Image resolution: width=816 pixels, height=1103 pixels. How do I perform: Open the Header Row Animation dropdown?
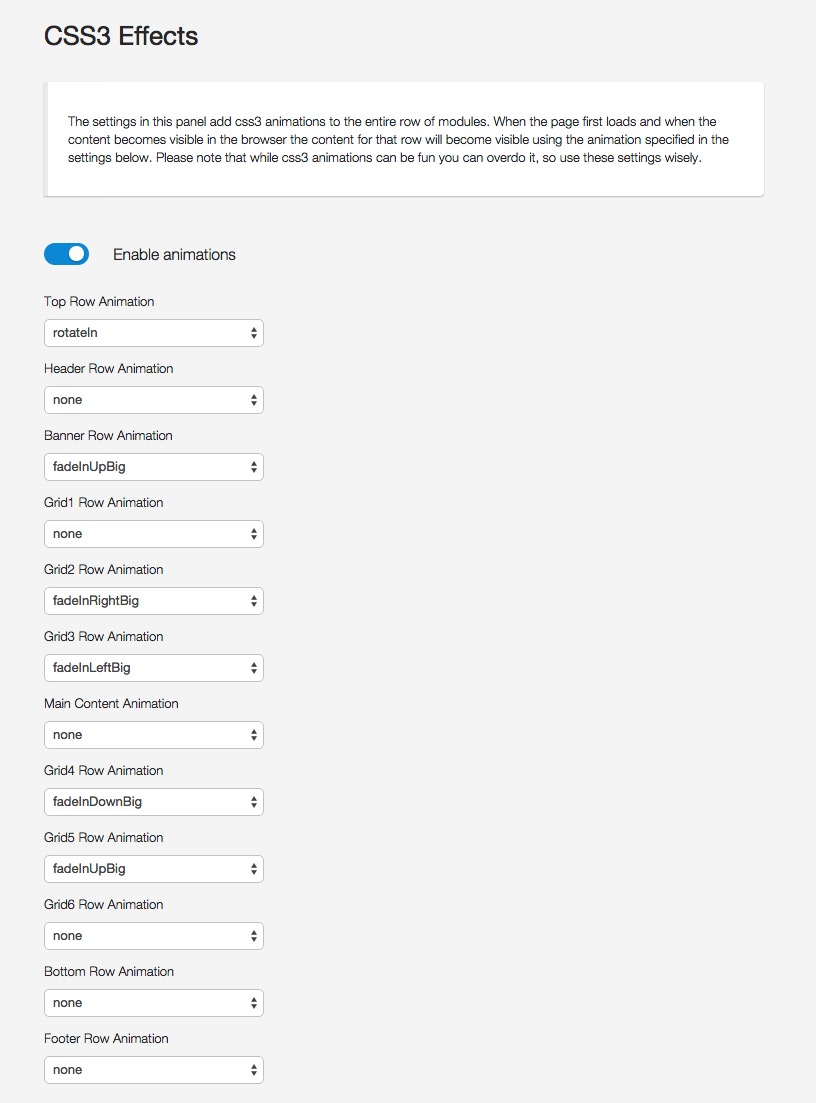point(154,400)
